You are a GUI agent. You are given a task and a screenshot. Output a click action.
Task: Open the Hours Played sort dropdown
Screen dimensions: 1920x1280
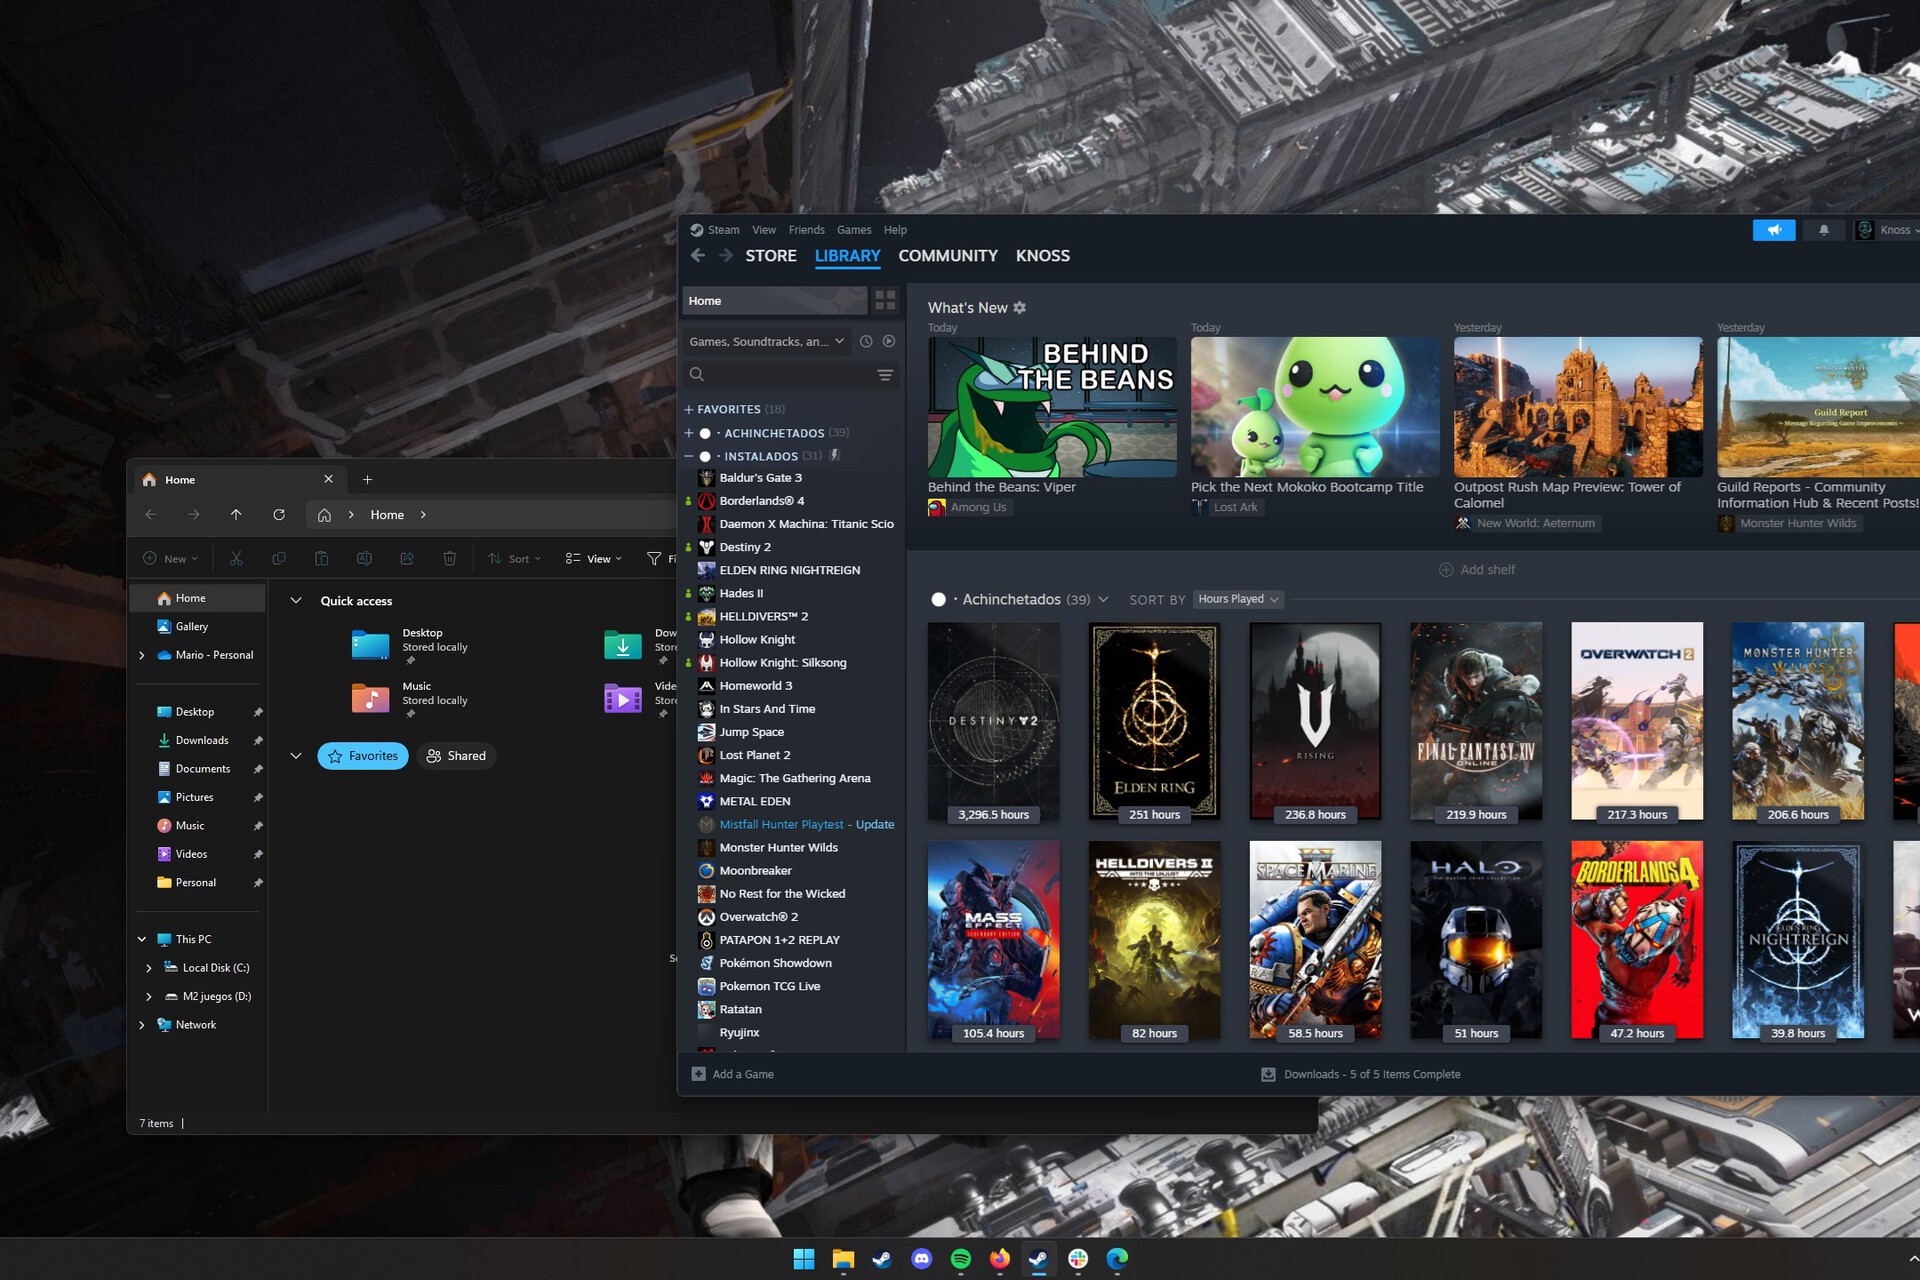tap(1238, 599)
